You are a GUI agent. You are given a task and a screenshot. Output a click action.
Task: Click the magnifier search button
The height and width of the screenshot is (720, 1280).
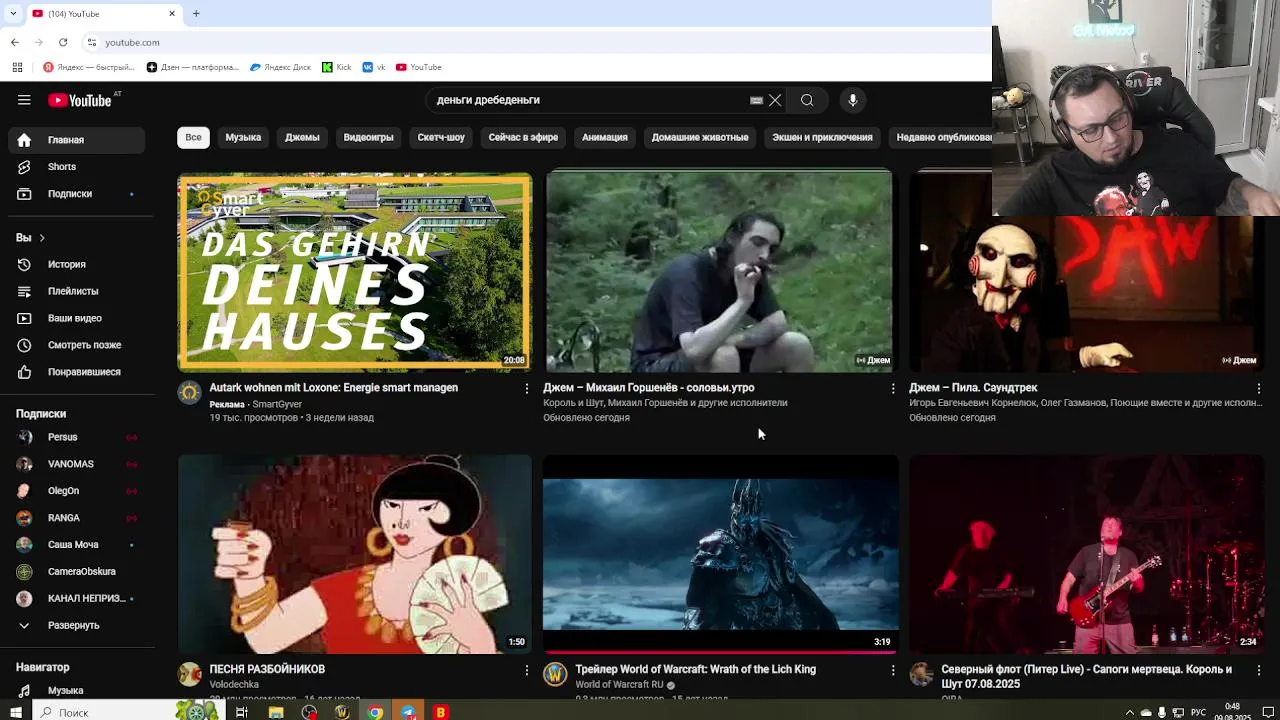[x=807, y=100]
